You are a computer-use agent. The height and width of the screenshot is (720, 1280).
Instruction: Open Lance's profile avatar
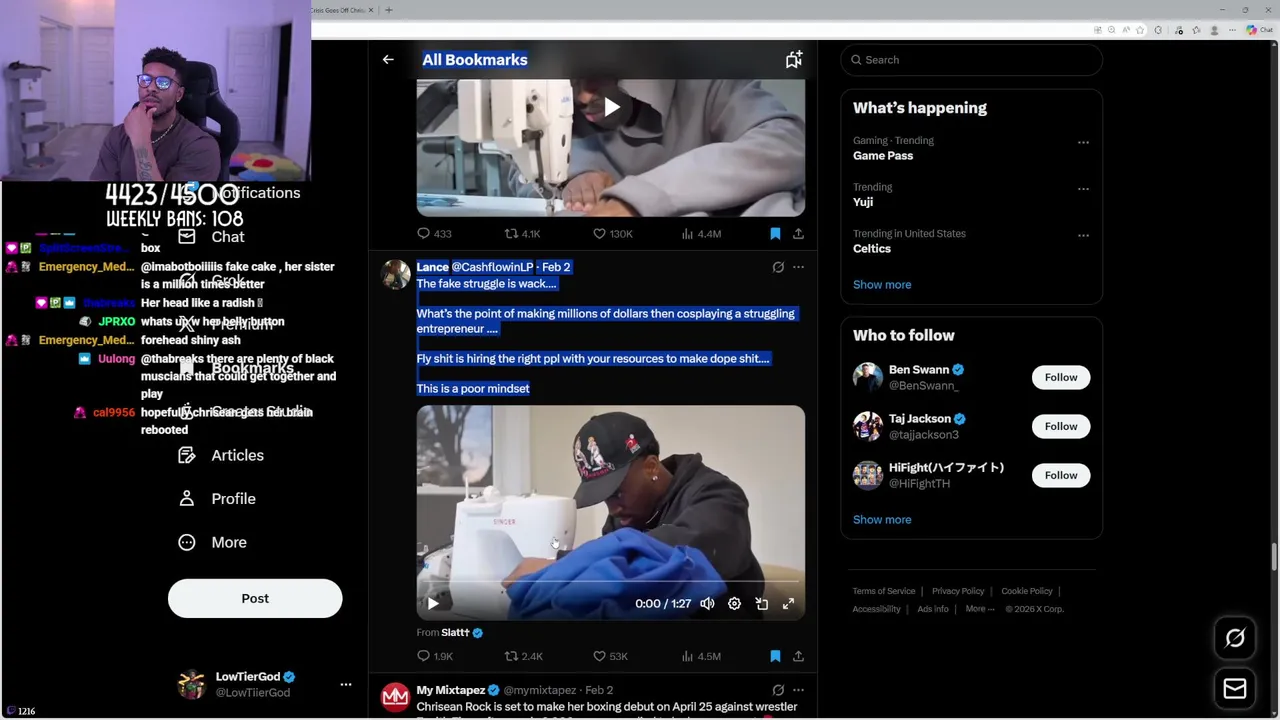[396, 275]
